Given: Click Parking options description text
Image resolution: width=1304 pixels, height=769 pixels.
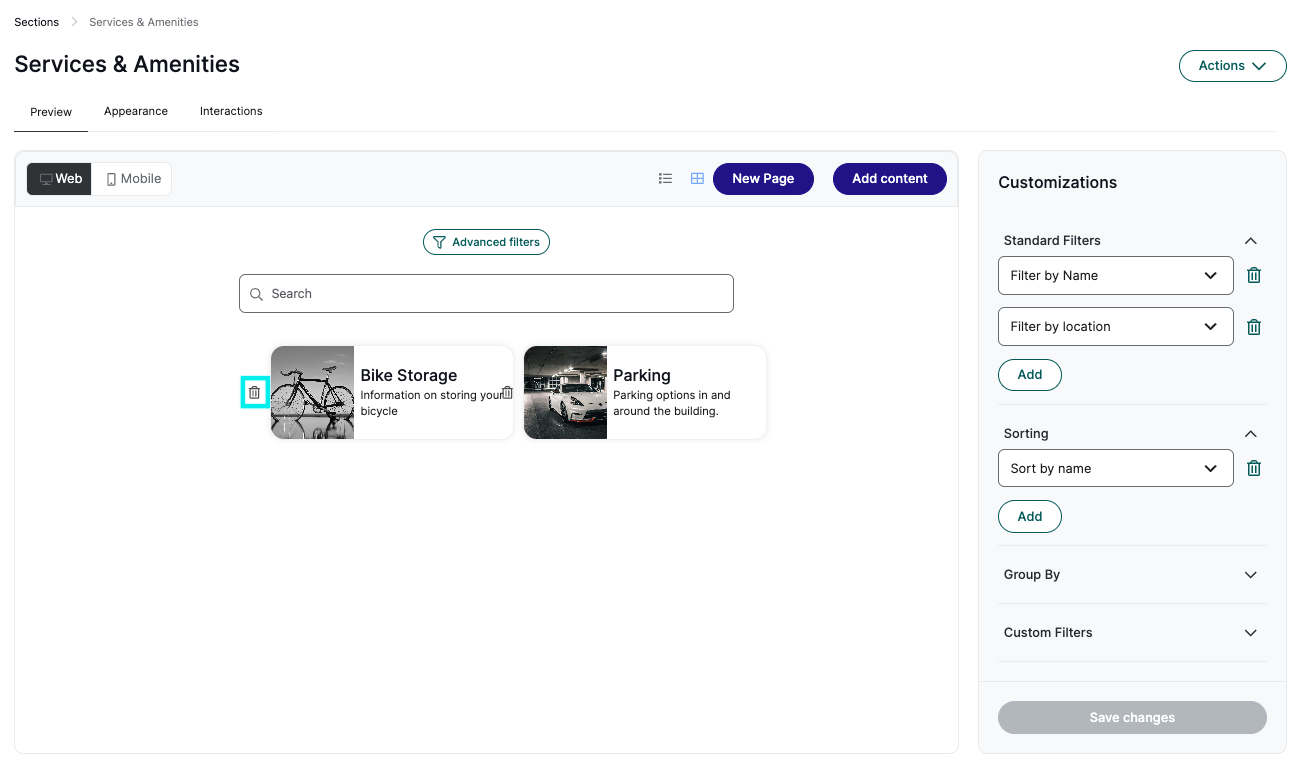Looking at the screenshot, I should (x=672, y=403).
